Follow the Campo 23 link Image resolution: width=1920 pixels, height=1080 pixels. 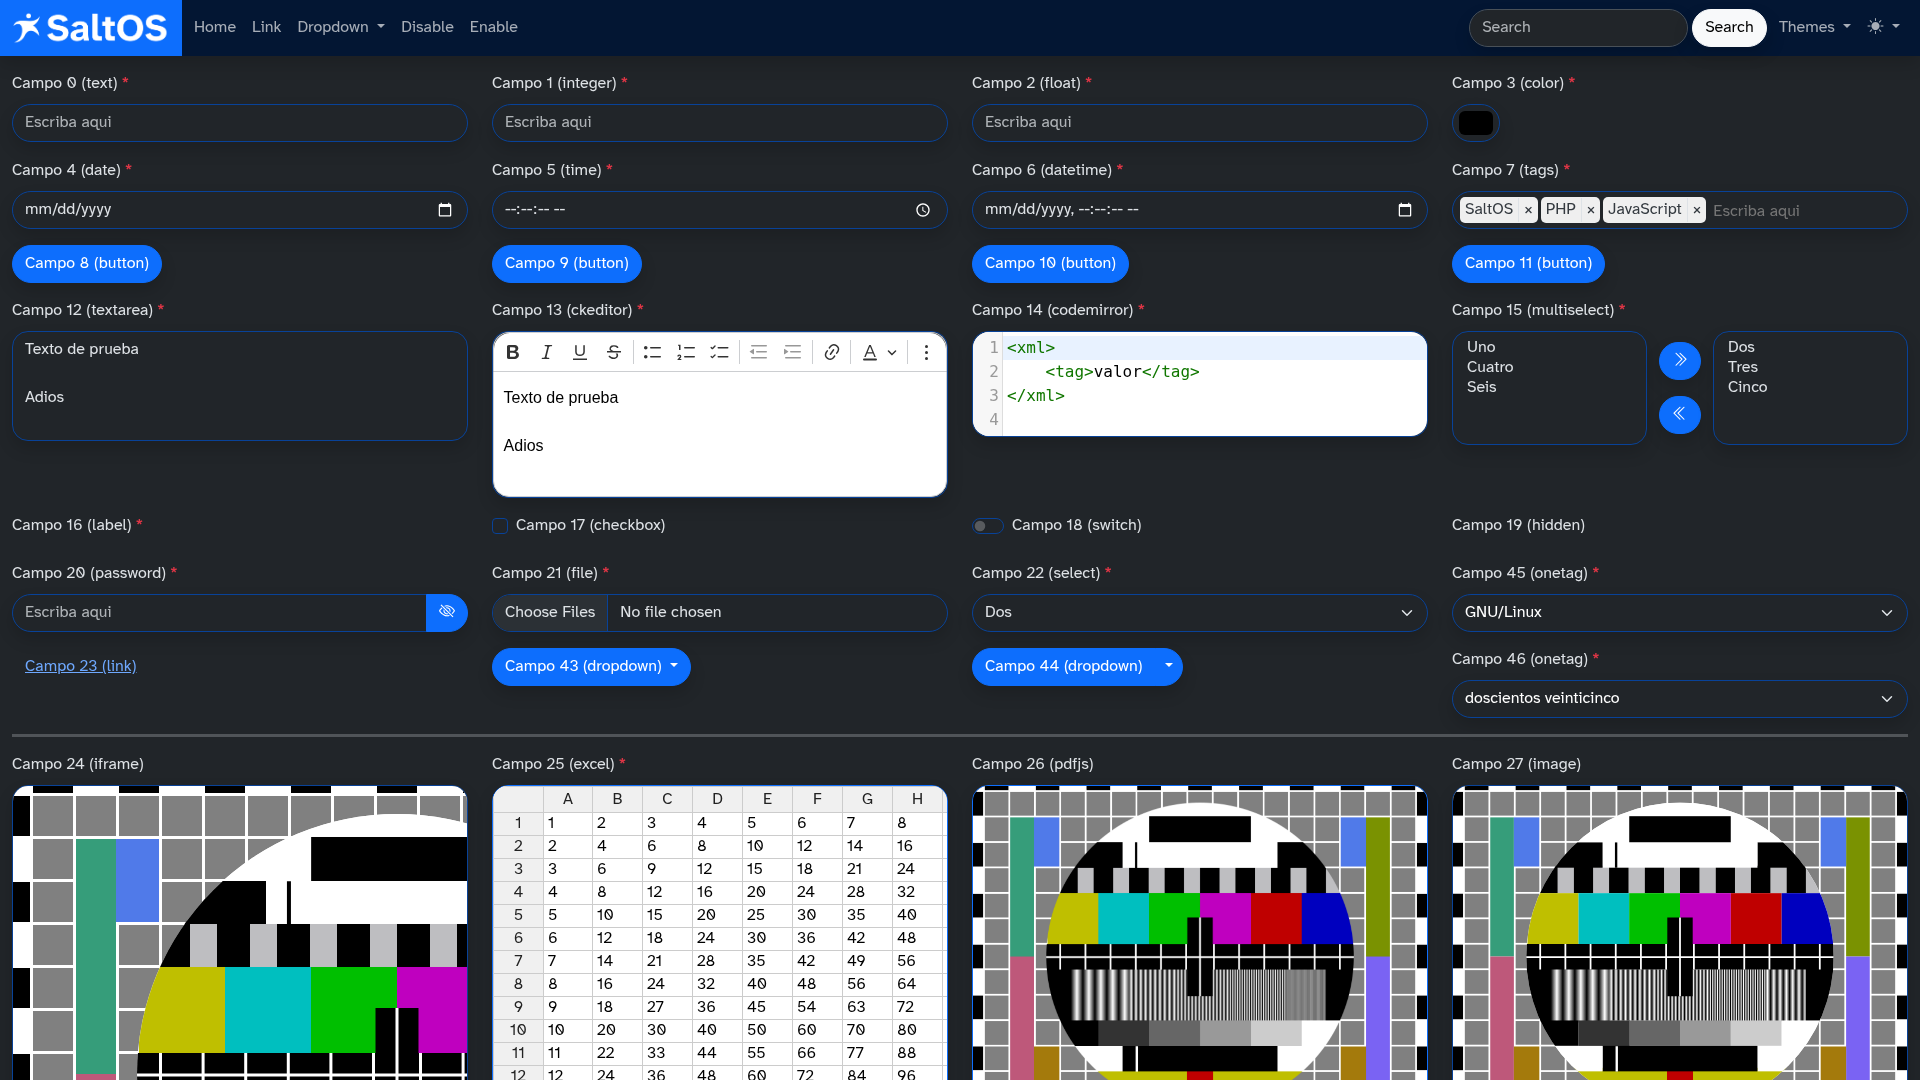tap(80, 666)
